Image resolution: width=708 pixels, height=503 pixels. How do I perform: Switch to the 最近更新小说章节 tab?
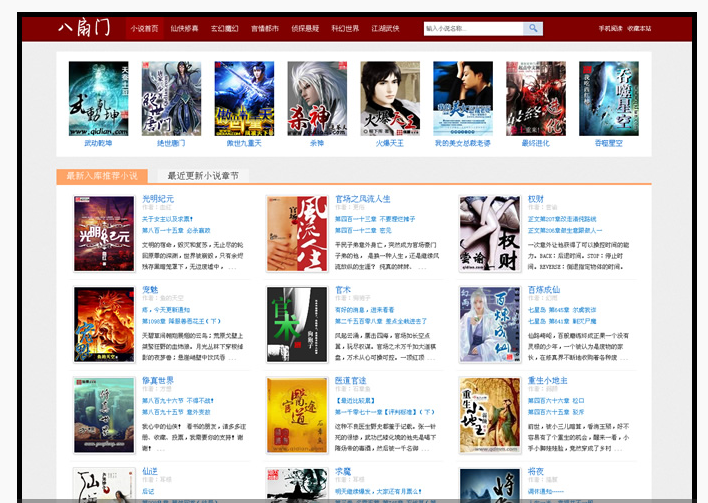[203, 176]
